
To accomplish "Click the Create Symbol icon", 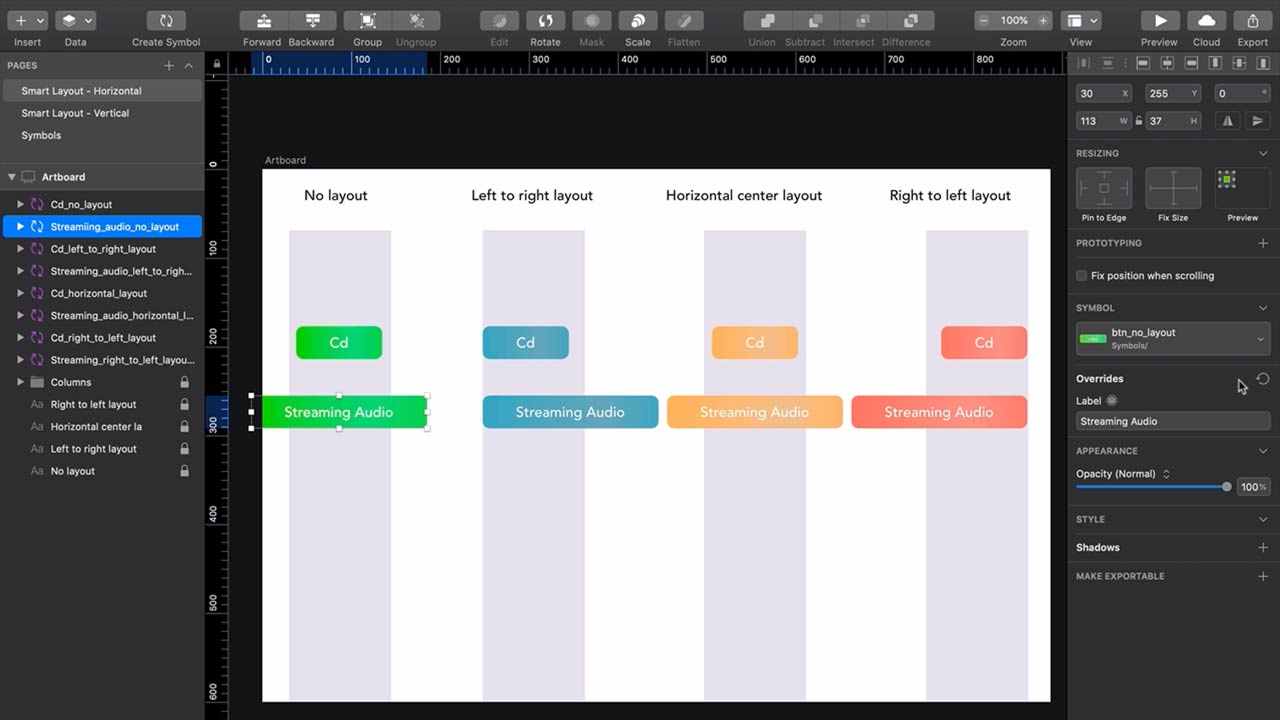I will [165, 20].
